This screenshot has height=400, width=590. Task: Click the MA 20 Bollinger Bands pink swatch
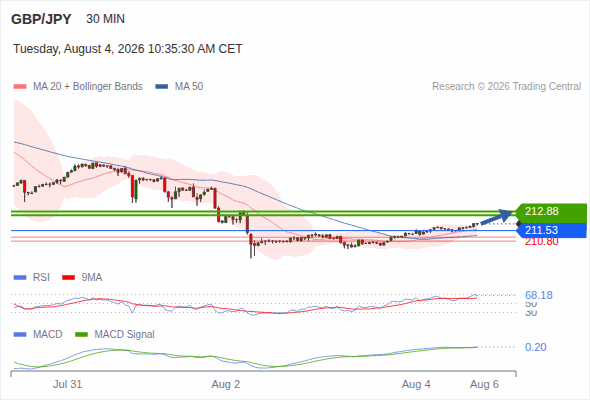20,87
